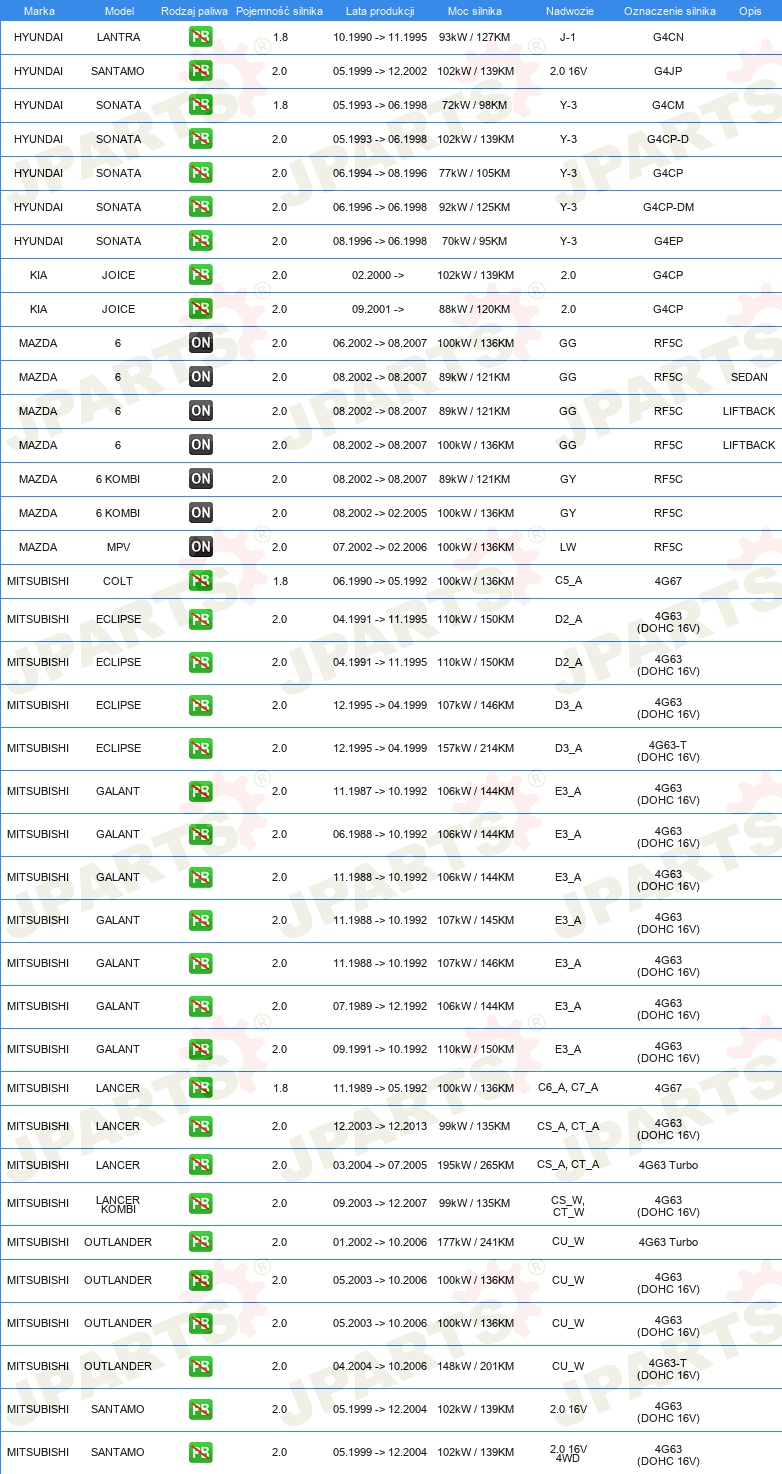Select the petrol icon for OUTLANDER 177kW Turbo

(201, 1242)
